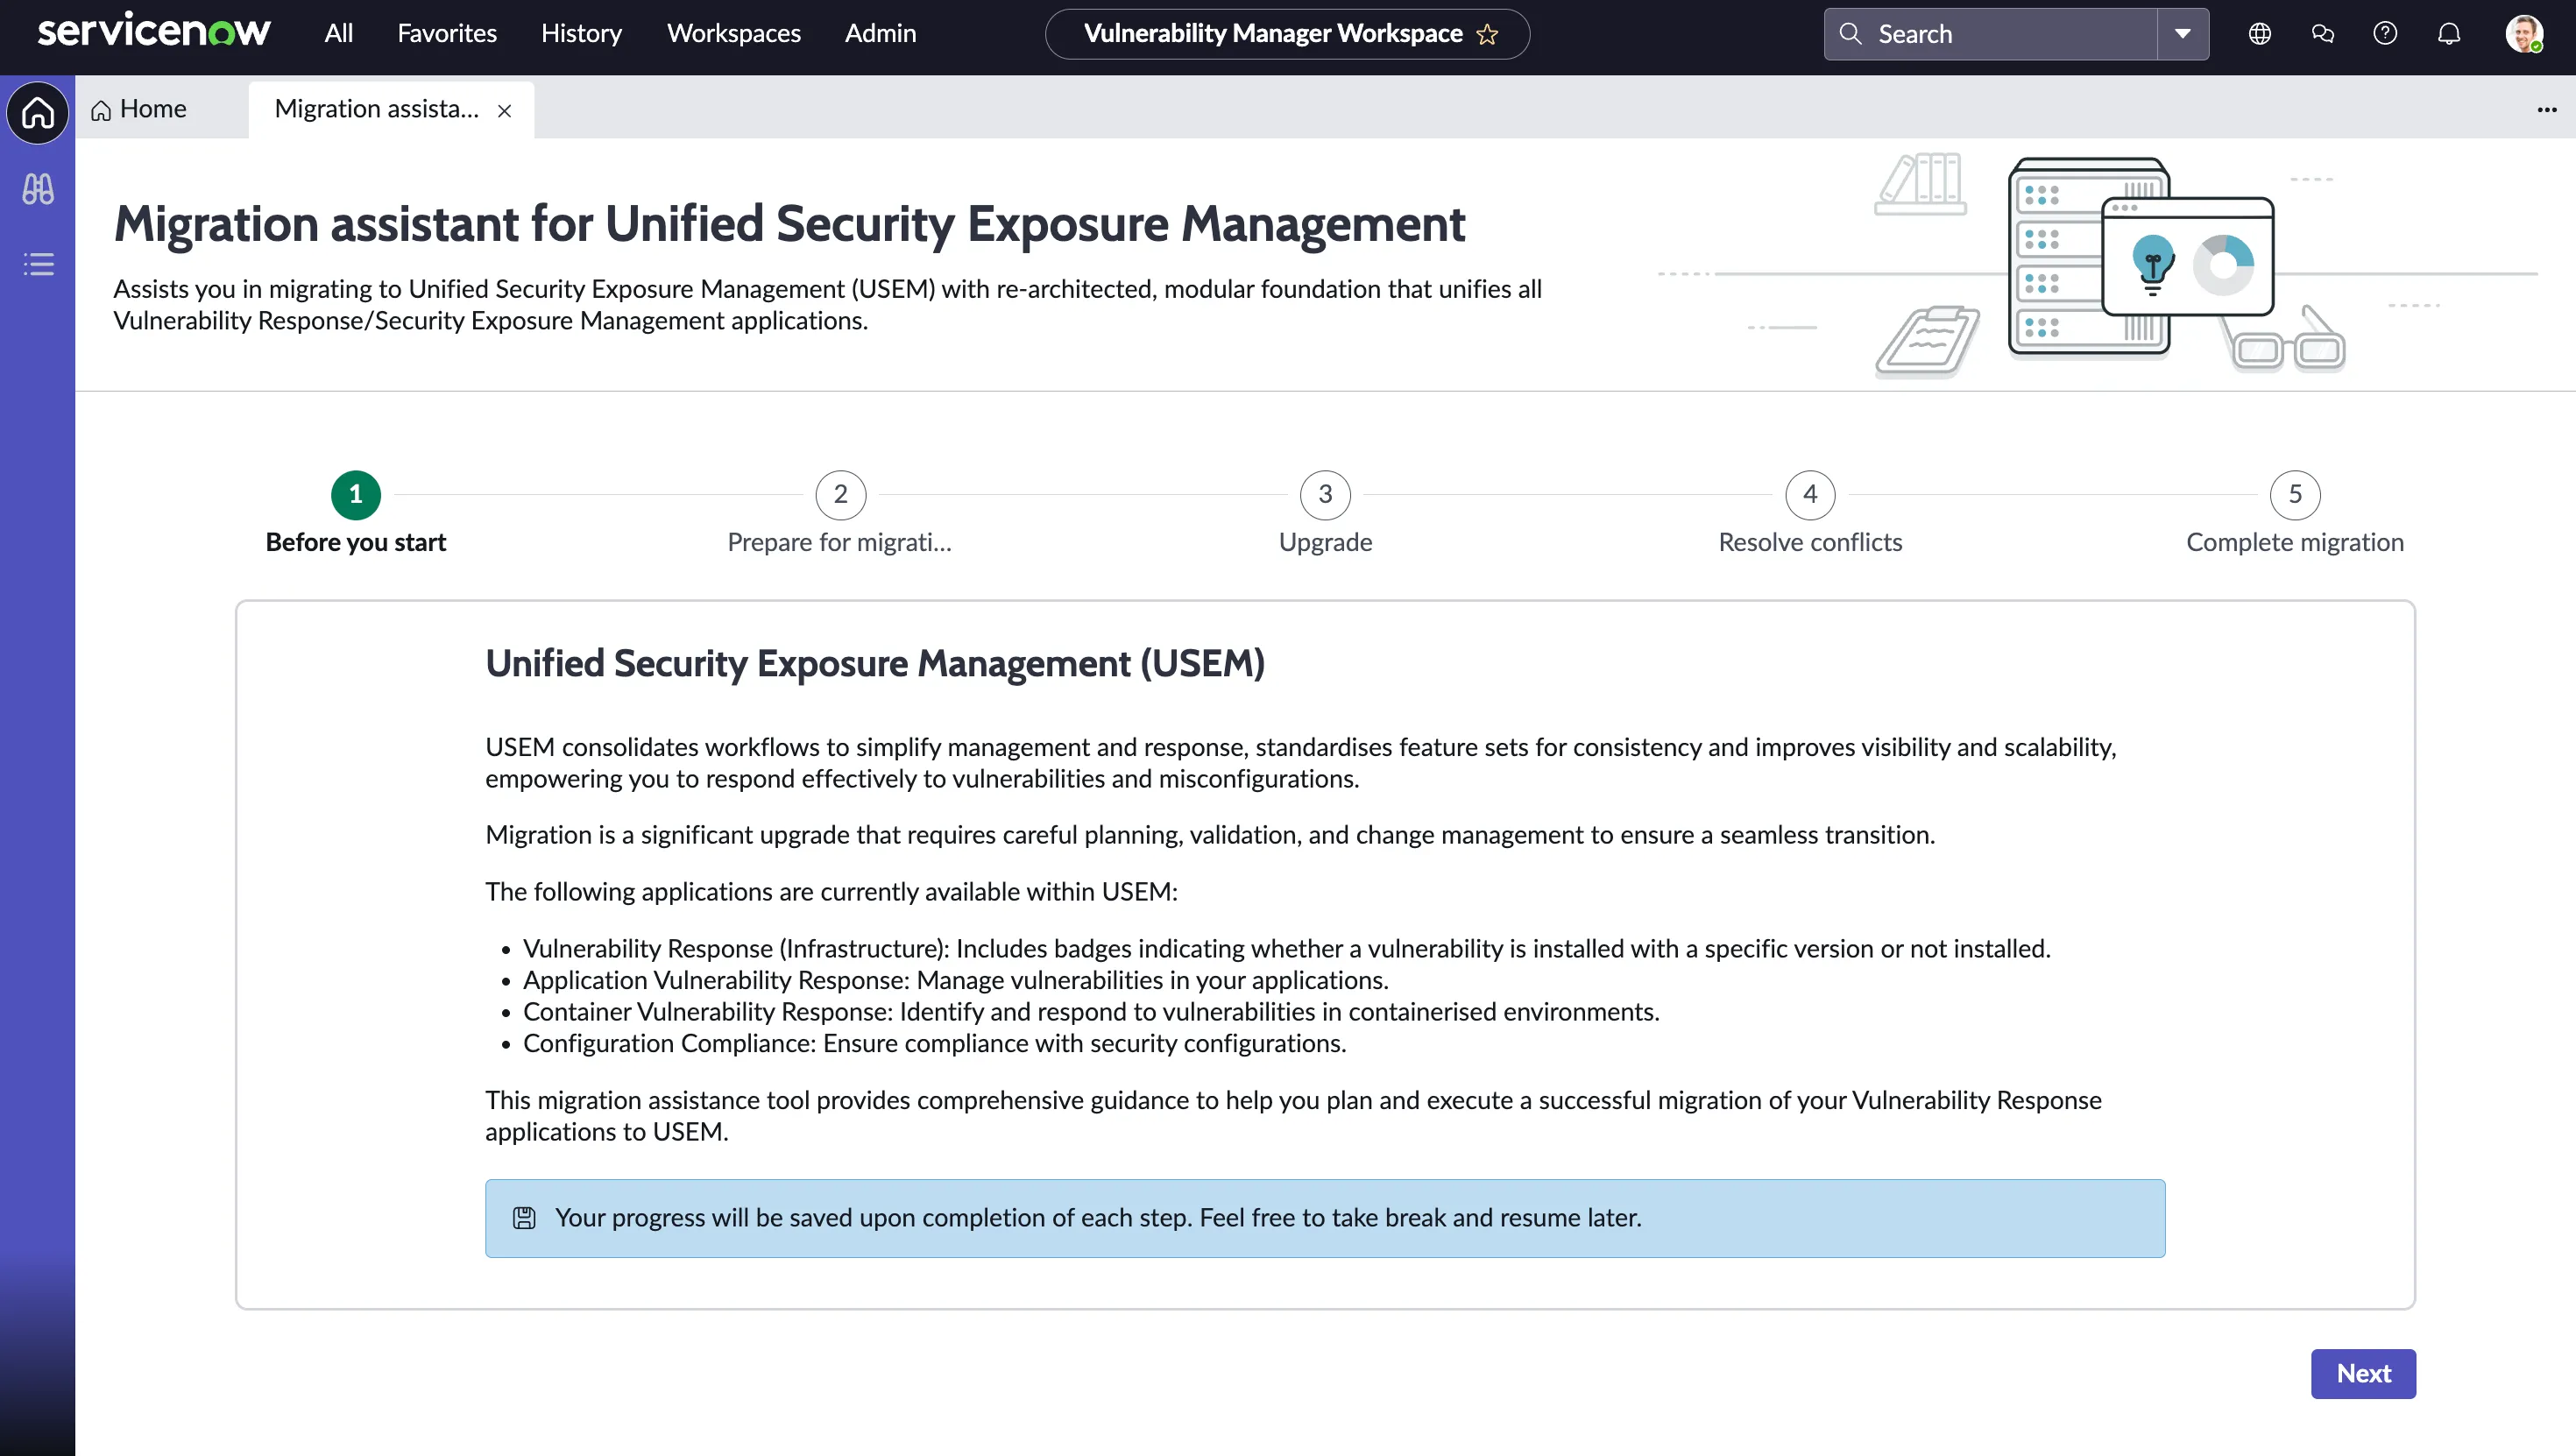This screenshot has height=1456, width=2576.
Task: Go to step 2 Prepare for migration
Action: tap(840, 495)
